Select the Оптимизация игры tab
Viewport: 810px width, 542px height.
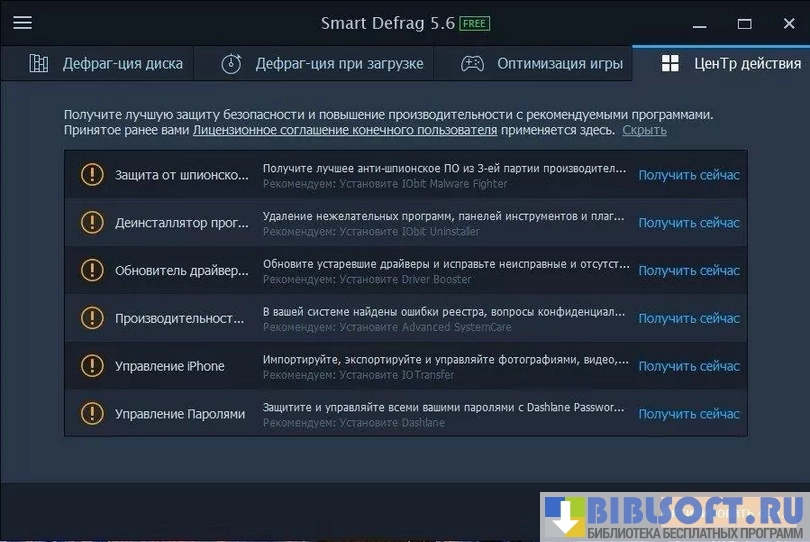click(x=541, y=64)
